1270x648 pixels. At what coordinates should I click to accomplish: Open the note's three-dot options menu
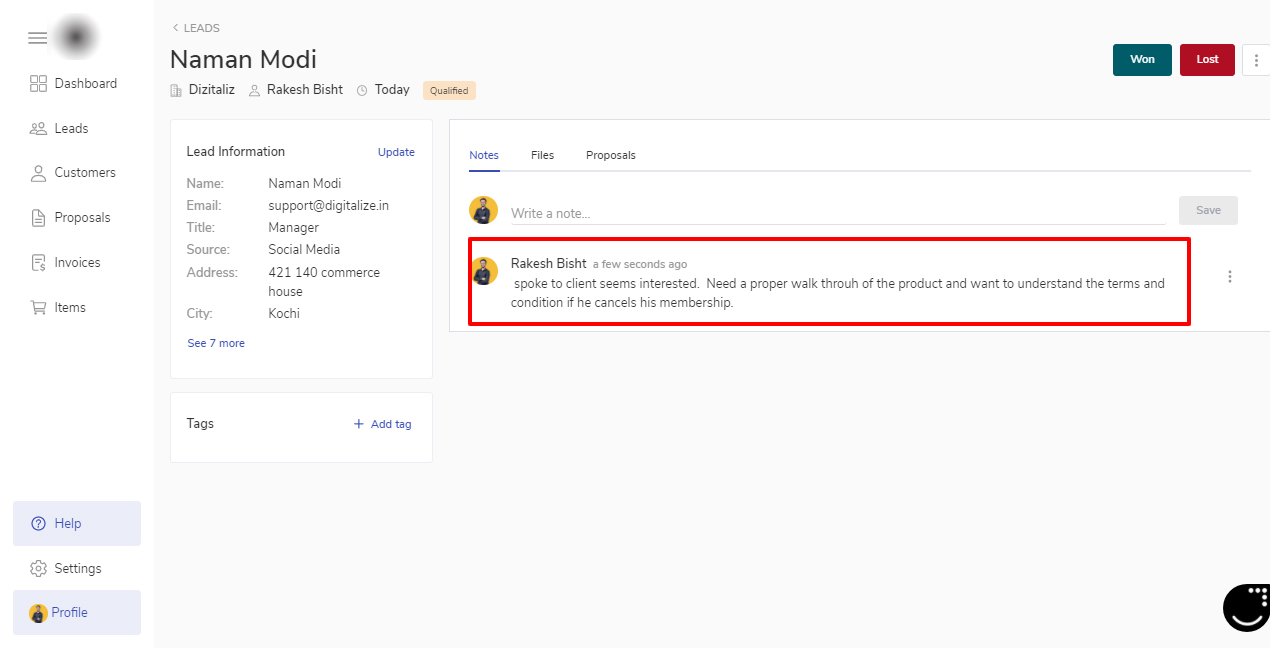point(1230,277)
